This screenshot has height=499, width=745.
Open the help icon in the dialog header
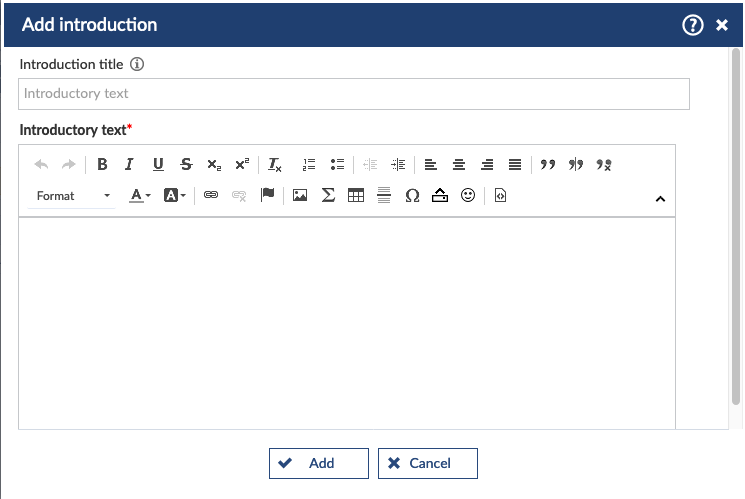click(x=693, y=25)
